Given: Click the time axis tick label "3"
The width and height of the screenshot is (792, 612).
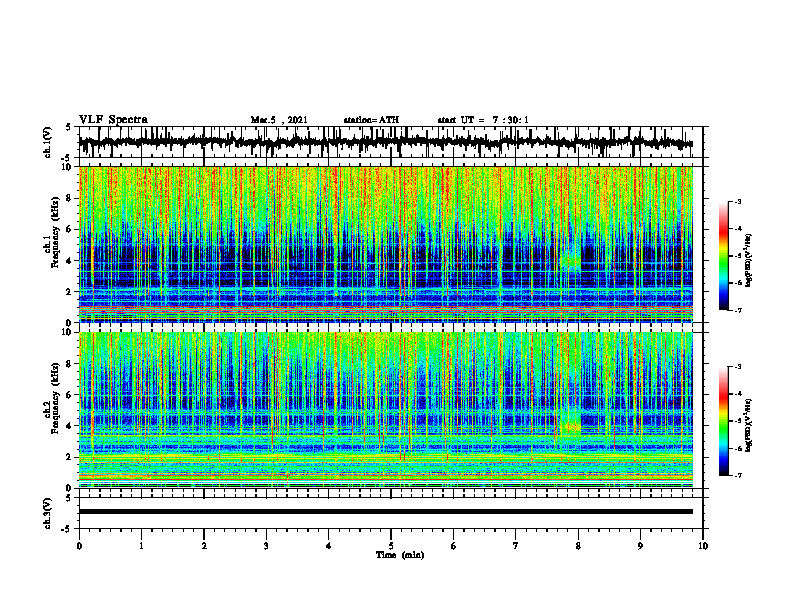Looking at the screenshot, I should pyautogui.click(x=266, y=546).
